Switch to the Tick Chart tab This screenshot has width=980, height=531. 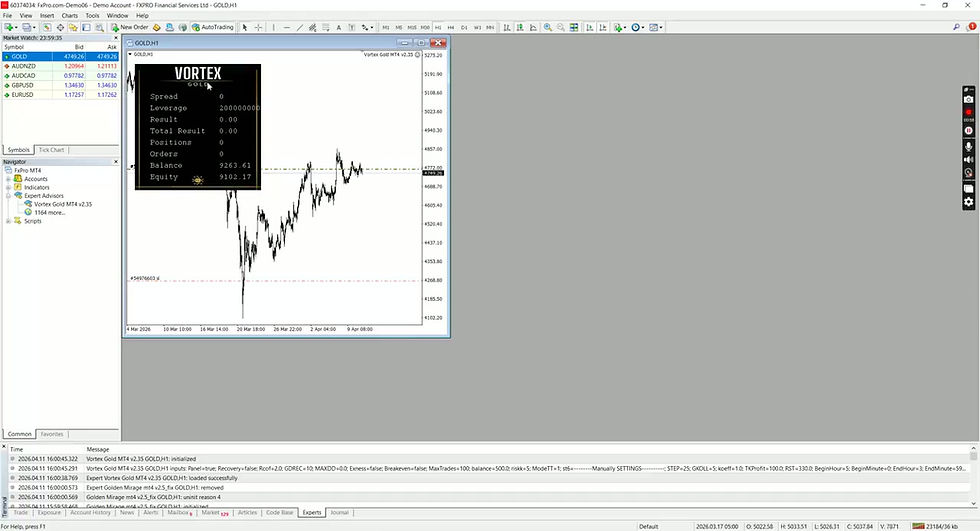pyautogui.click(x=51, y=150)
